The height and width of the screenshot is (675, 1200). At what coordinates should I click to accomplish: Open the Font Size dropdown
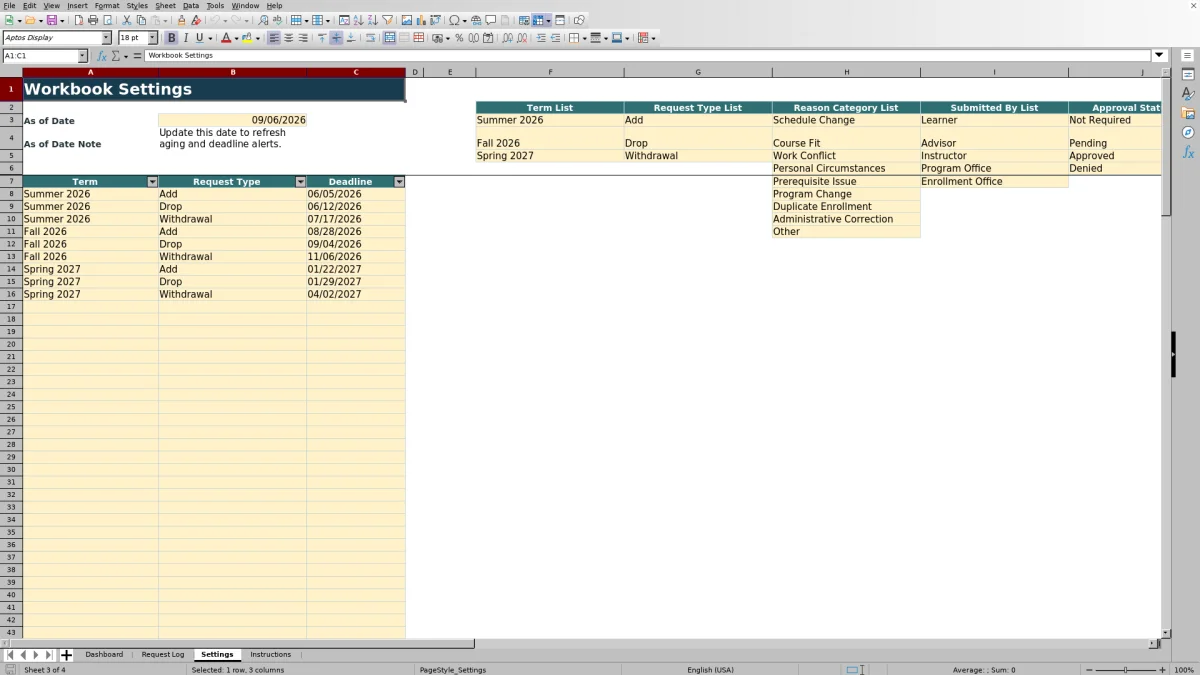pos(153,38)
